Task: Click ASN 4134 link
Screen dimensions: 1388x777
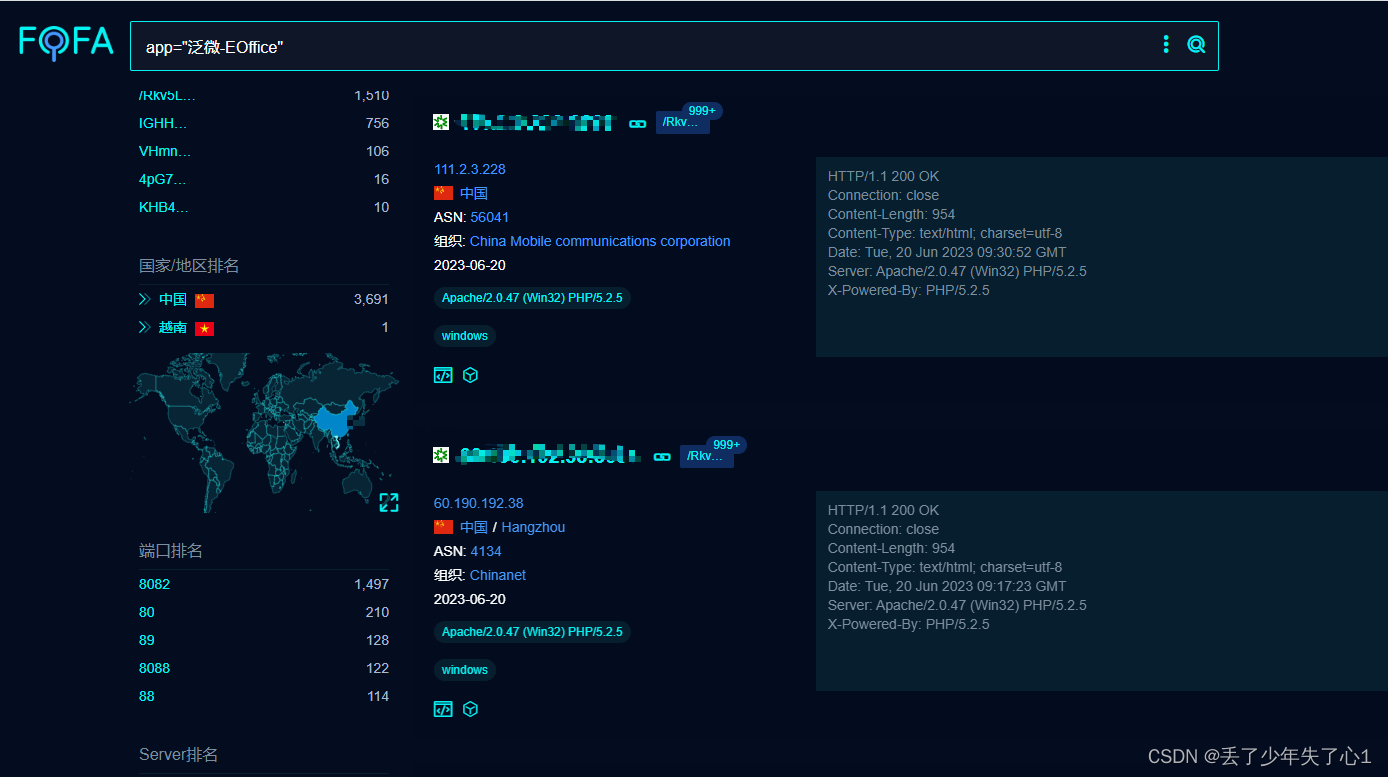Action: coord(486,551)
